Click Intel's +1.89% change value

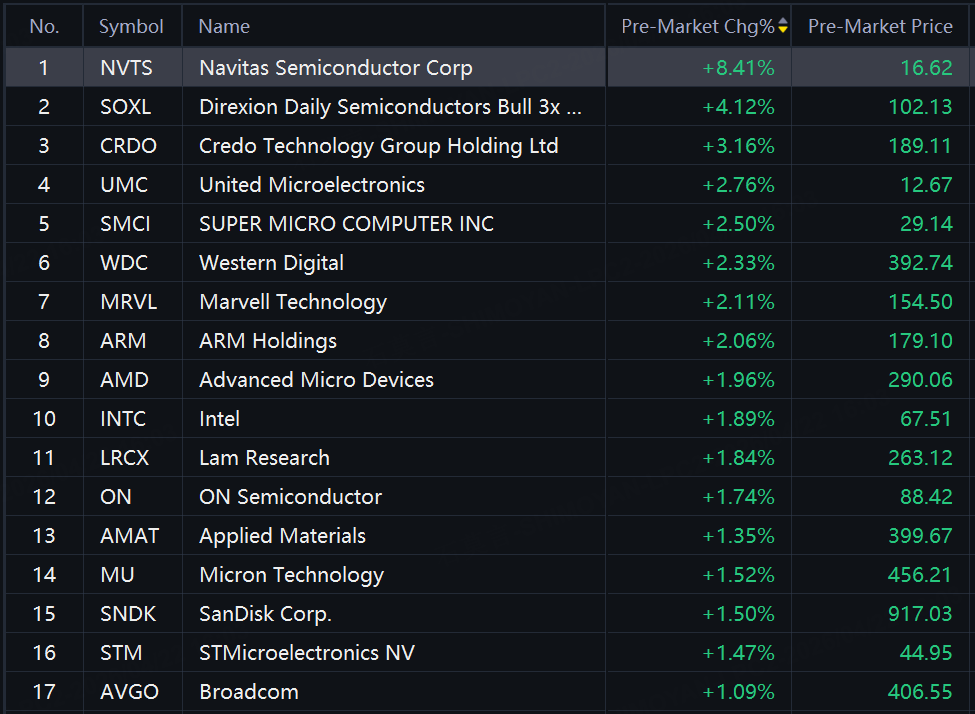(738, 419)
